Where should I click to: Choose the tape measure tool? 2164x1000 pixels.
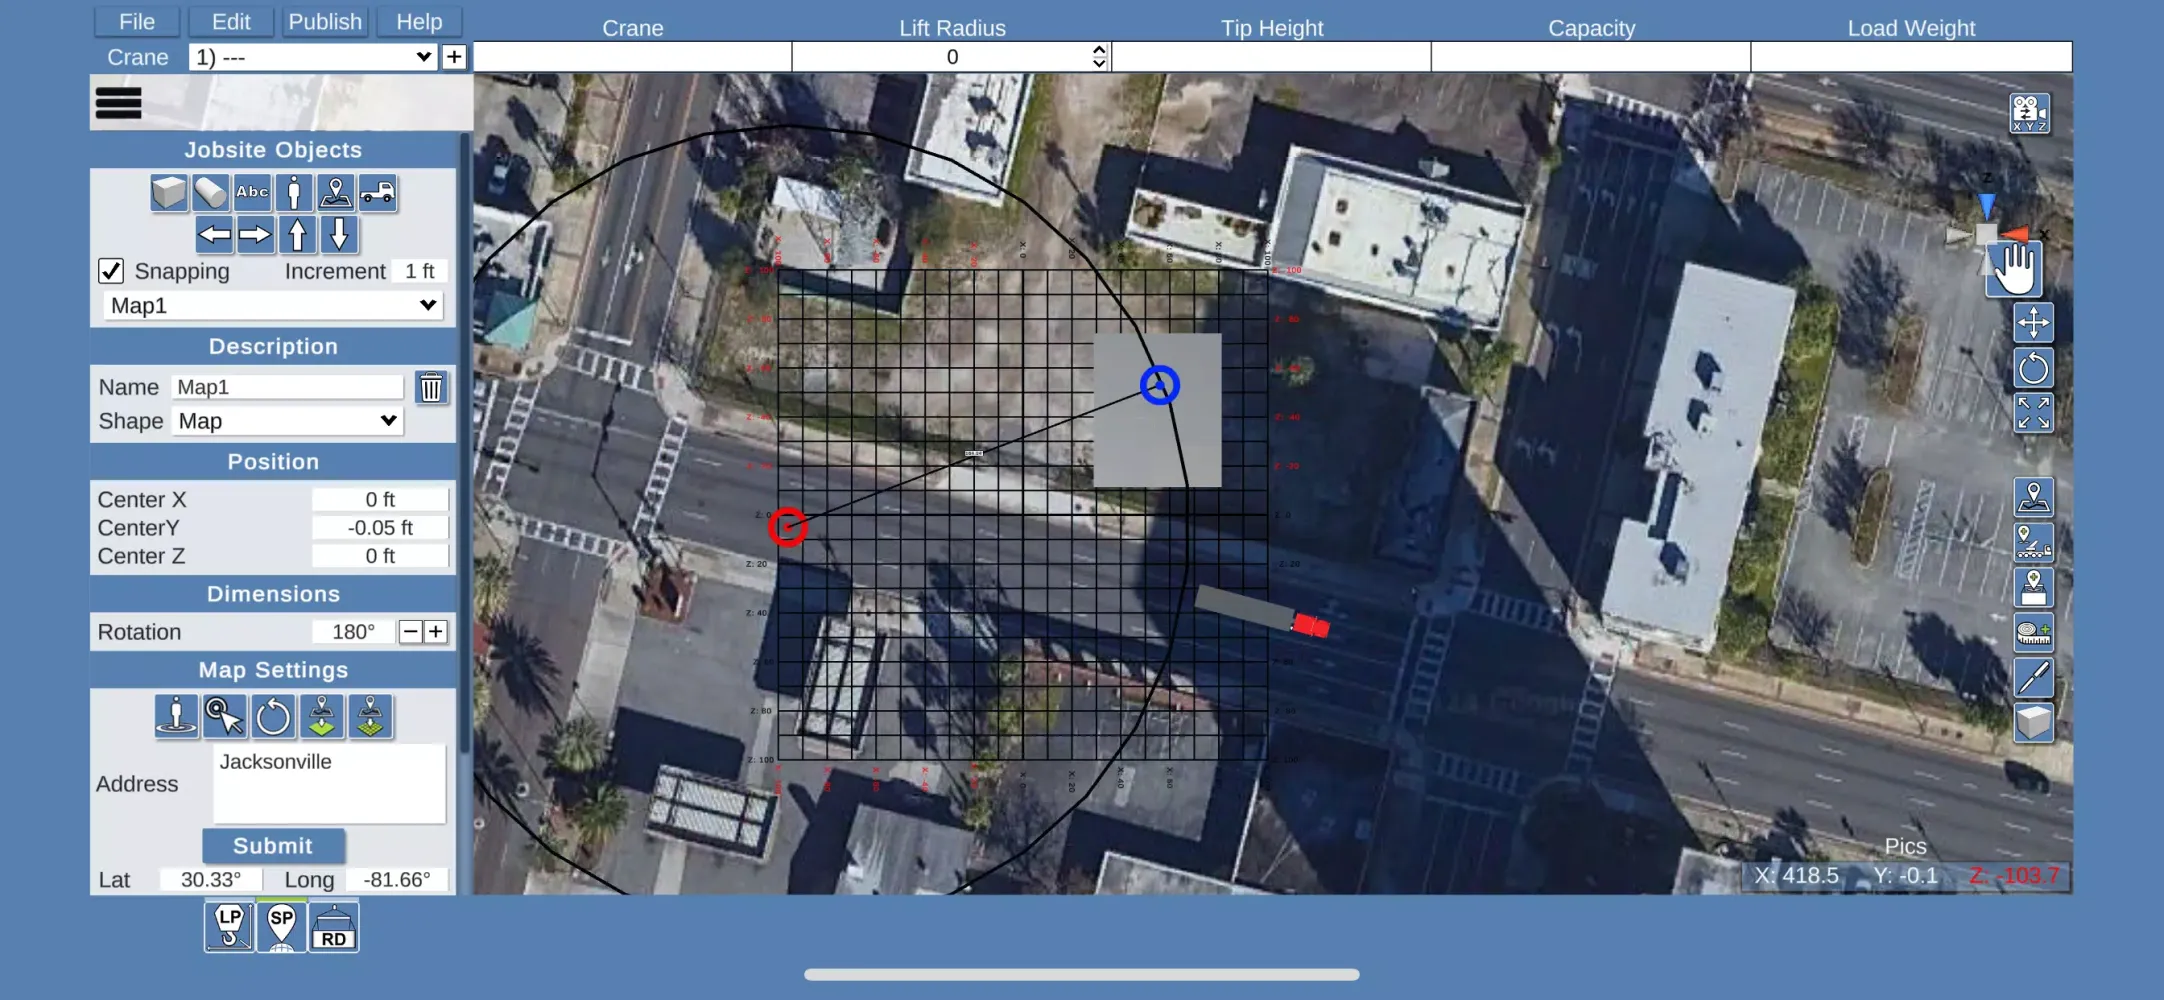(x=2033, y=632)
